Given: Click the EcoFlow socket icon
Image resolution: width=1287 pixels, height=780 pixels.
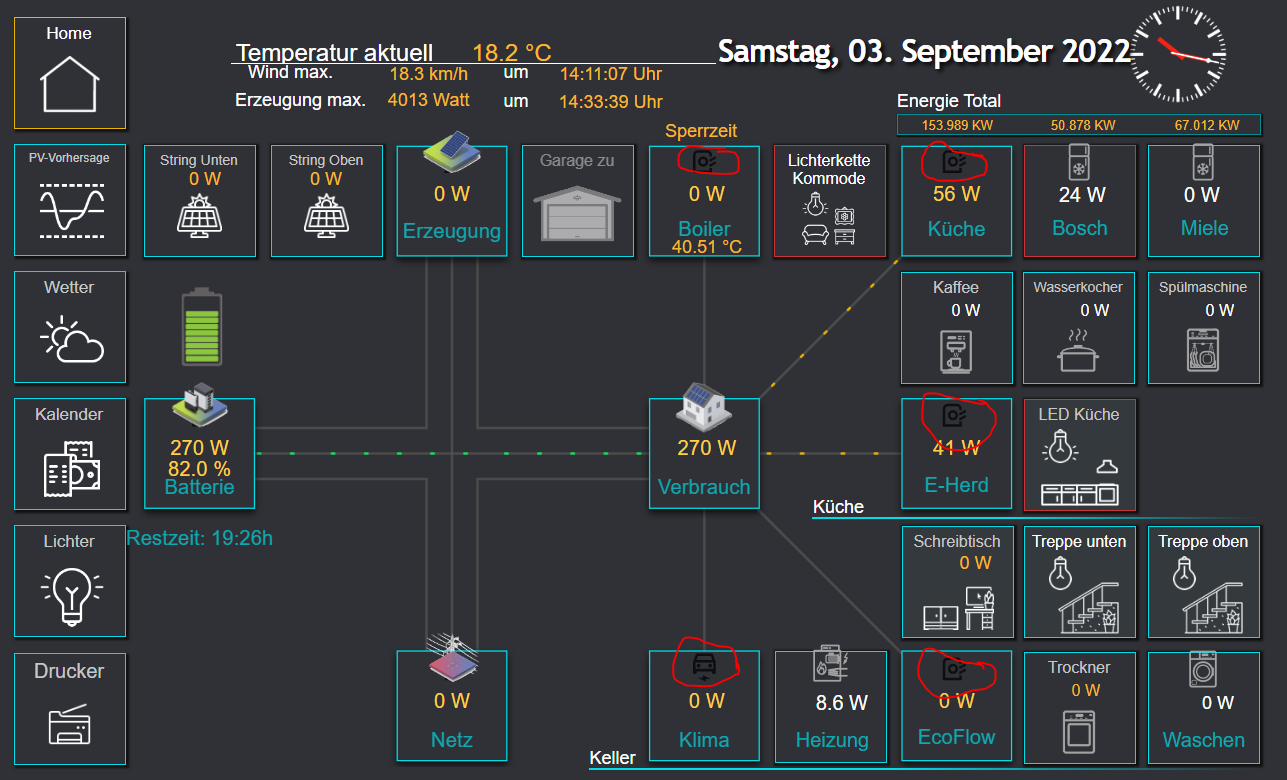Looking at the screenshot, I should click(956, 667).
